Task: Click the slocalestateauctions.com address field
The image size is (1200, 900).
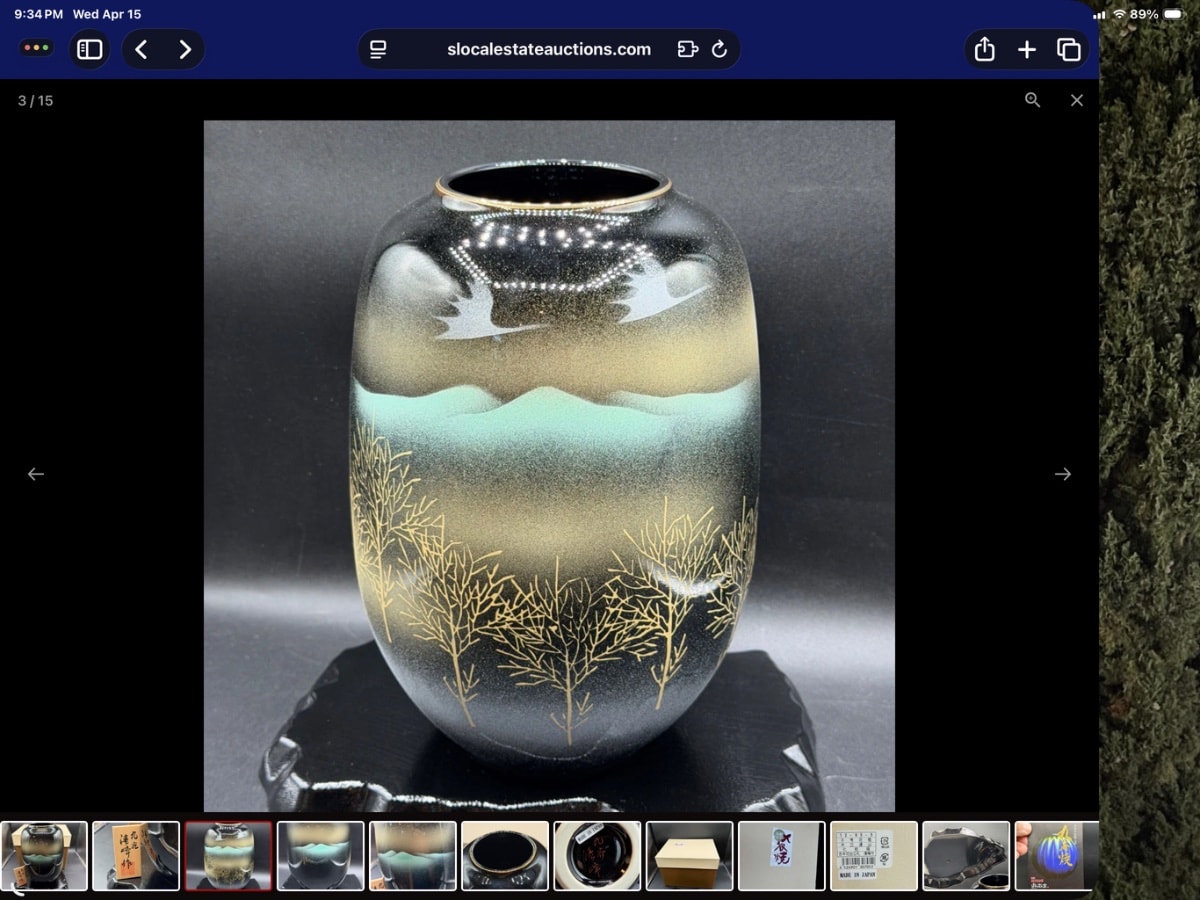Action: (x=548, y=49)
